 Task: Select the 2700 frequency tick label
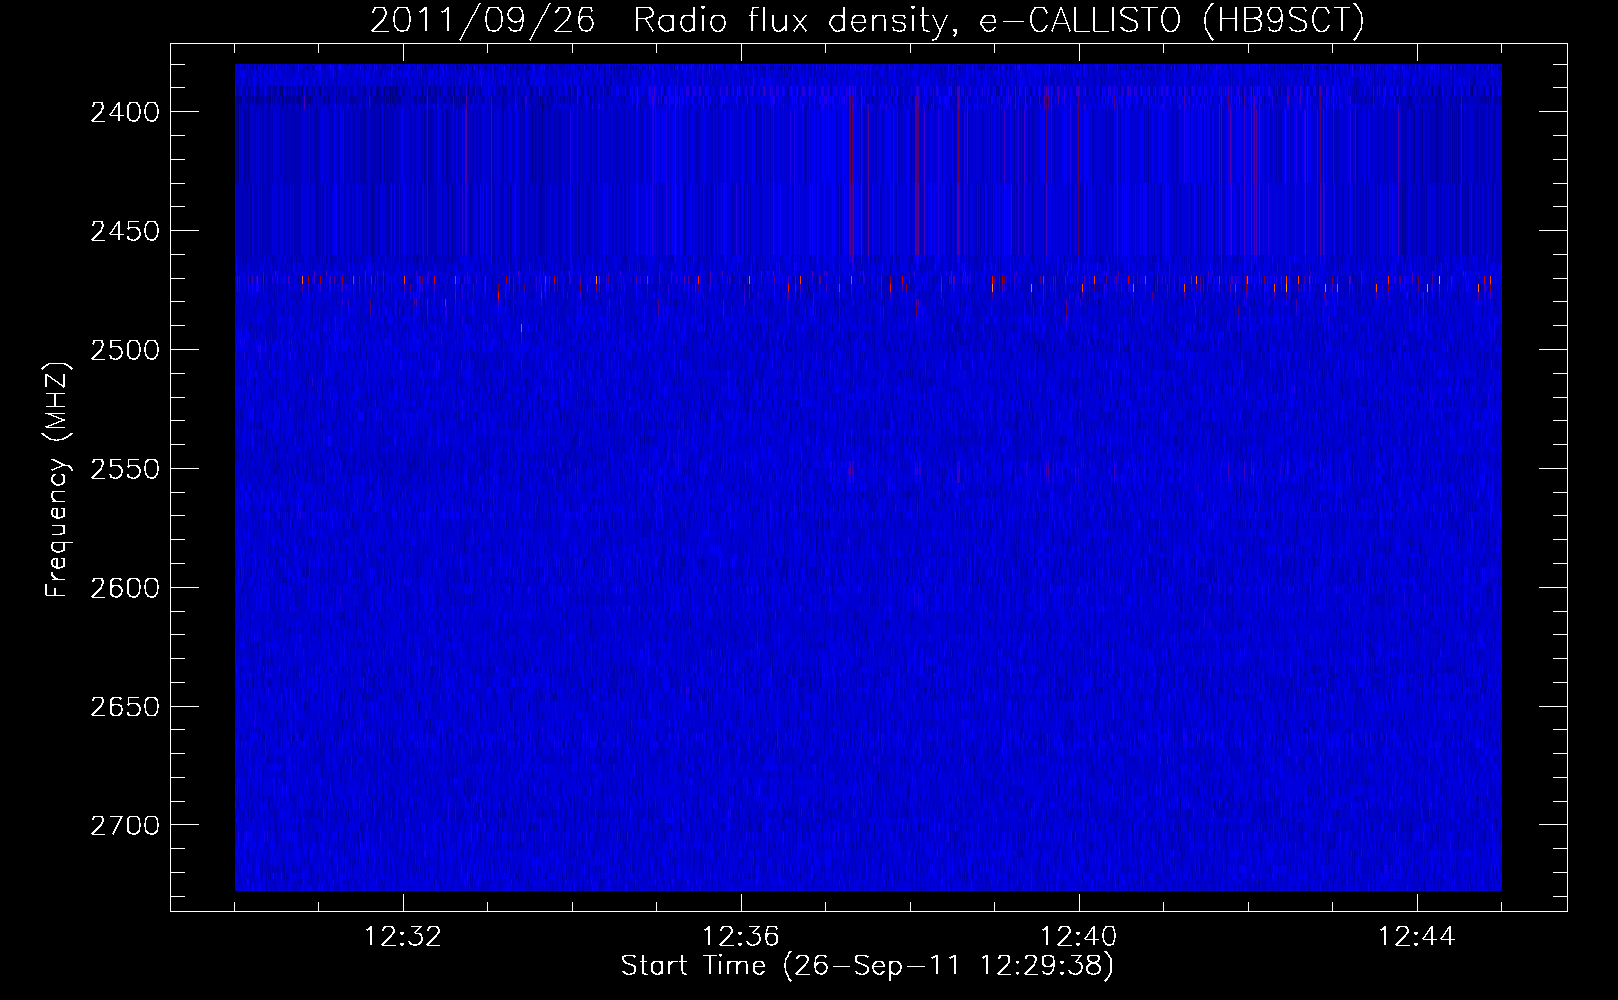(125, 826)
